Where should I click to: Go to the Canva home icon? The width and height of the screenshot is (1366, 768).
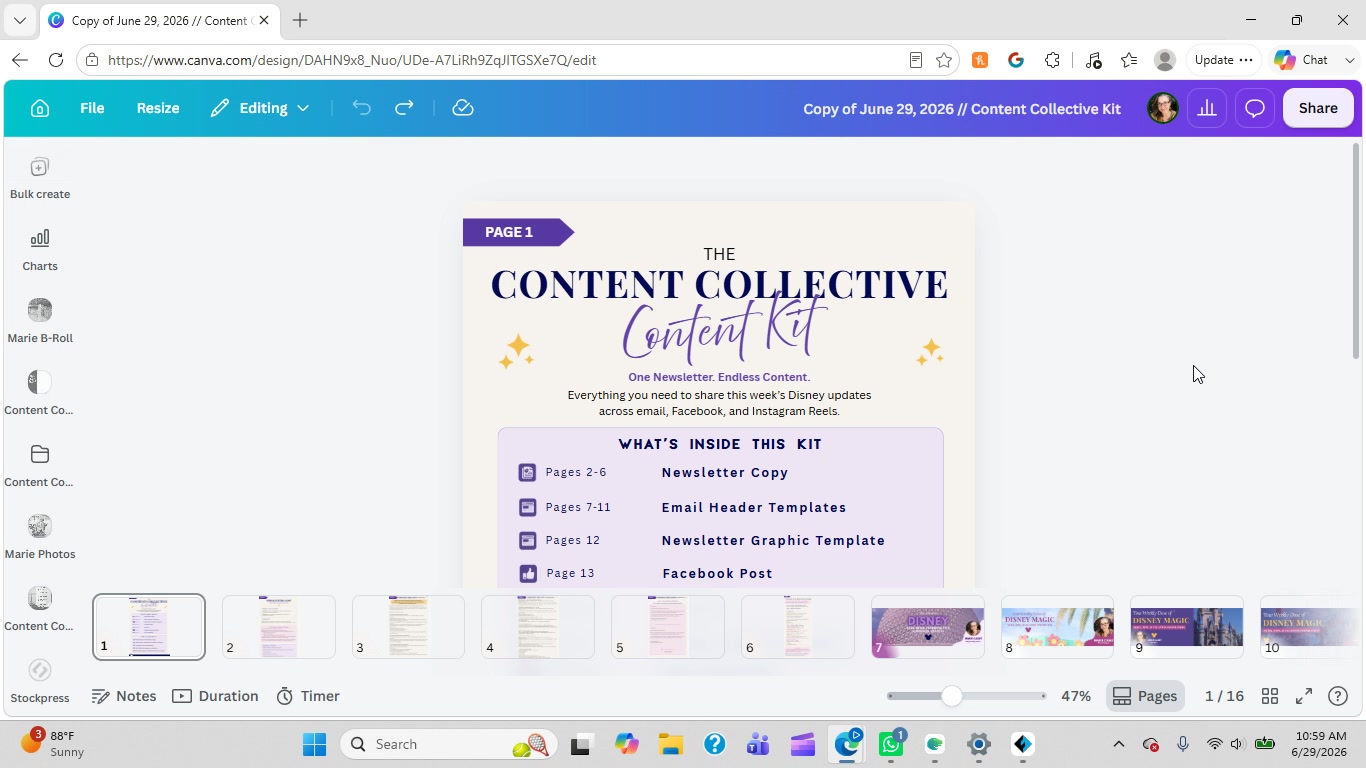(40, 108)
